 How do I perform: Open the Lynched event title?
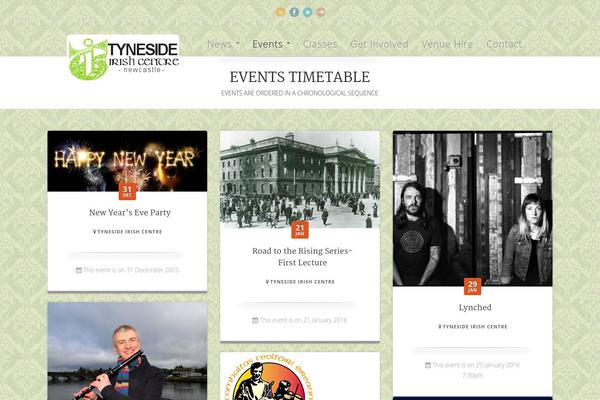[475, 307]
